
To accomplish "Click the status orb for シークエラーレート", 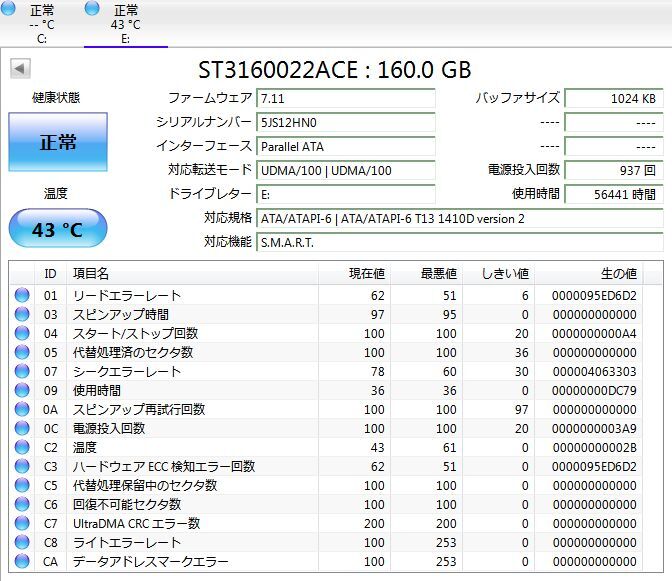I will pos(22,372).
